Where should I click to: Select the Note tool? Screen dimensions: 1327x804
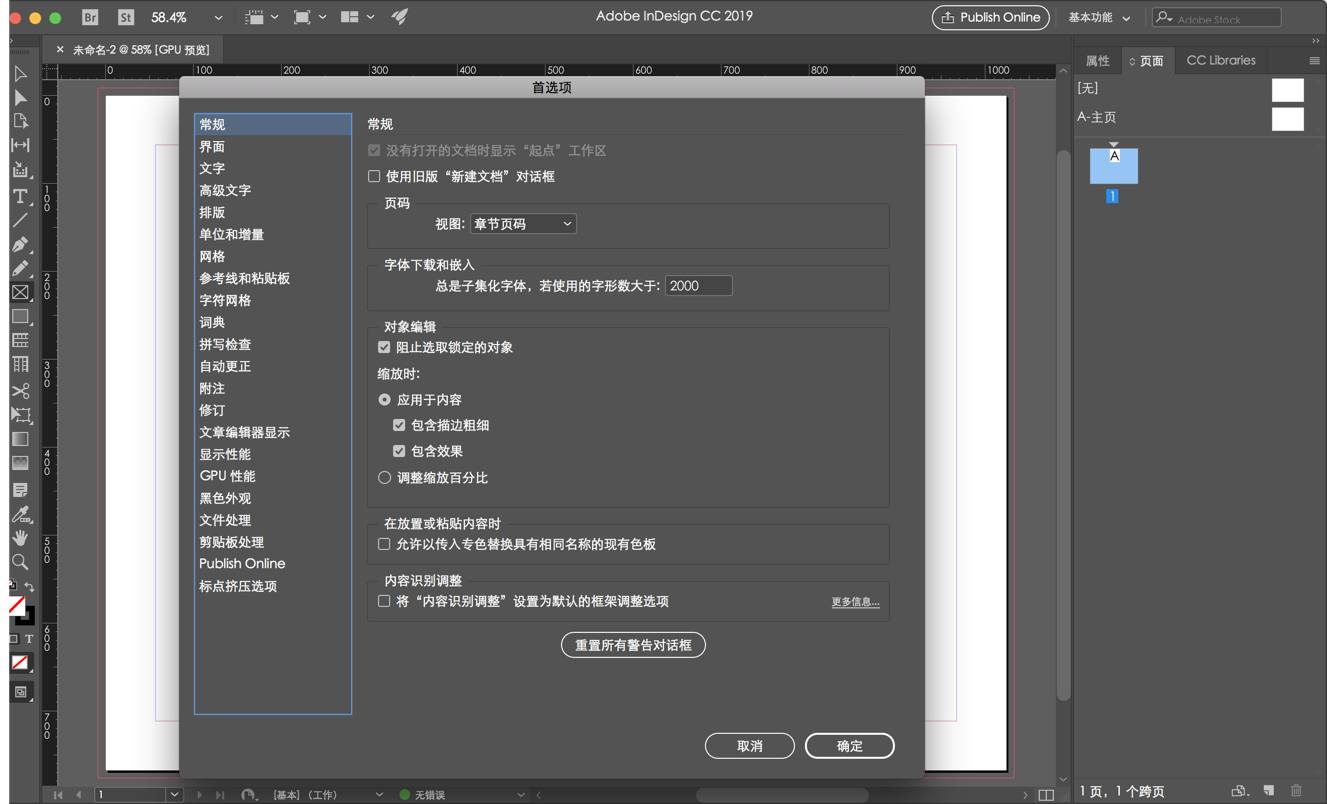pyautogui.click(x=20, y=490)
